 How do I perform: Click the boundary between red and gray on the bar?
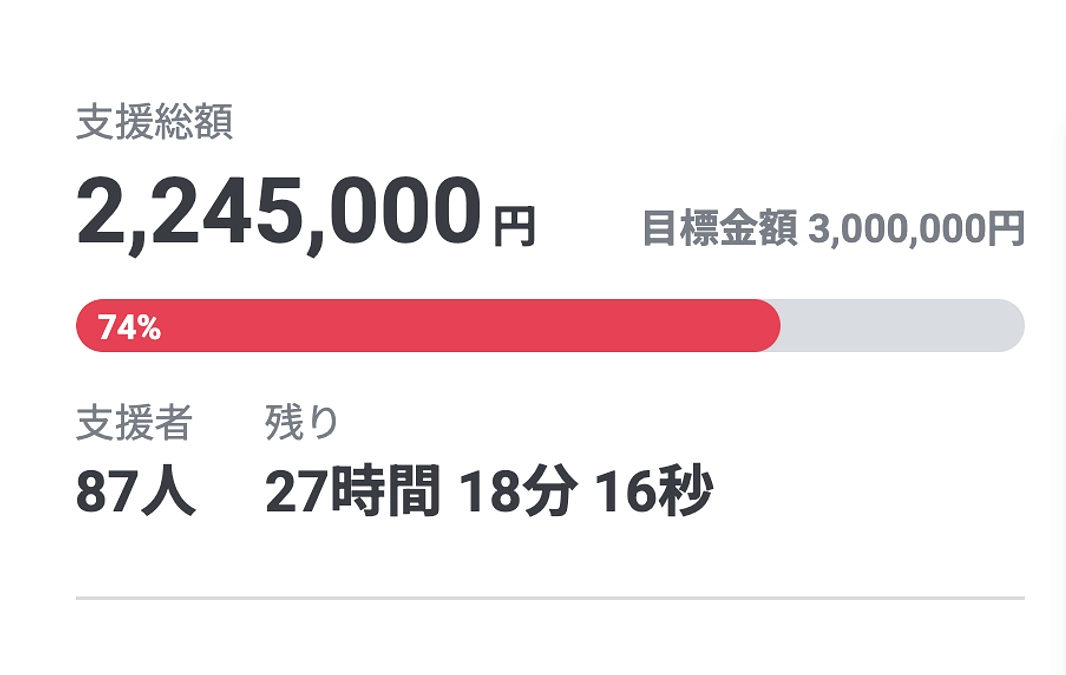coord(779,325)
